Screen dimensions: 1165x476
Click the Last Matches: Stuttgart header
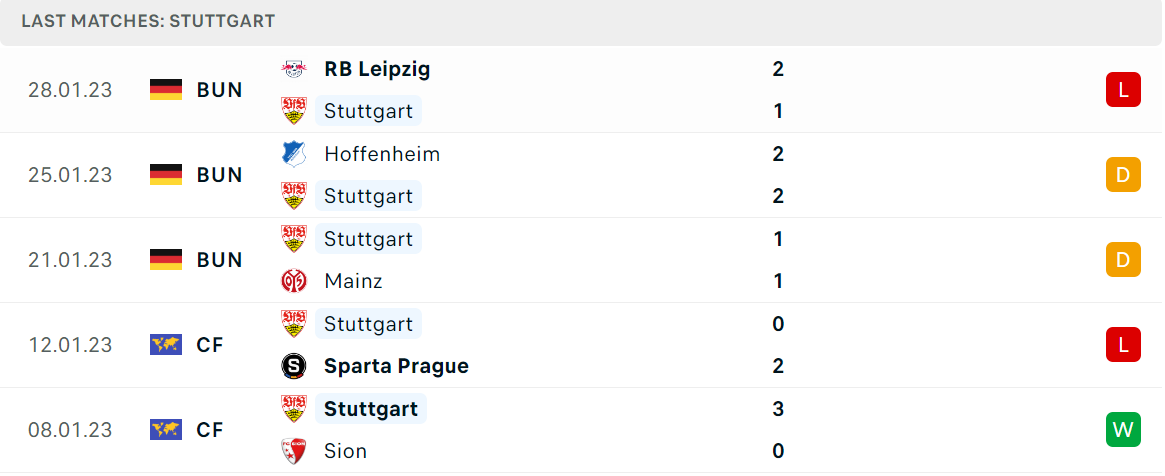click(148, 22)
